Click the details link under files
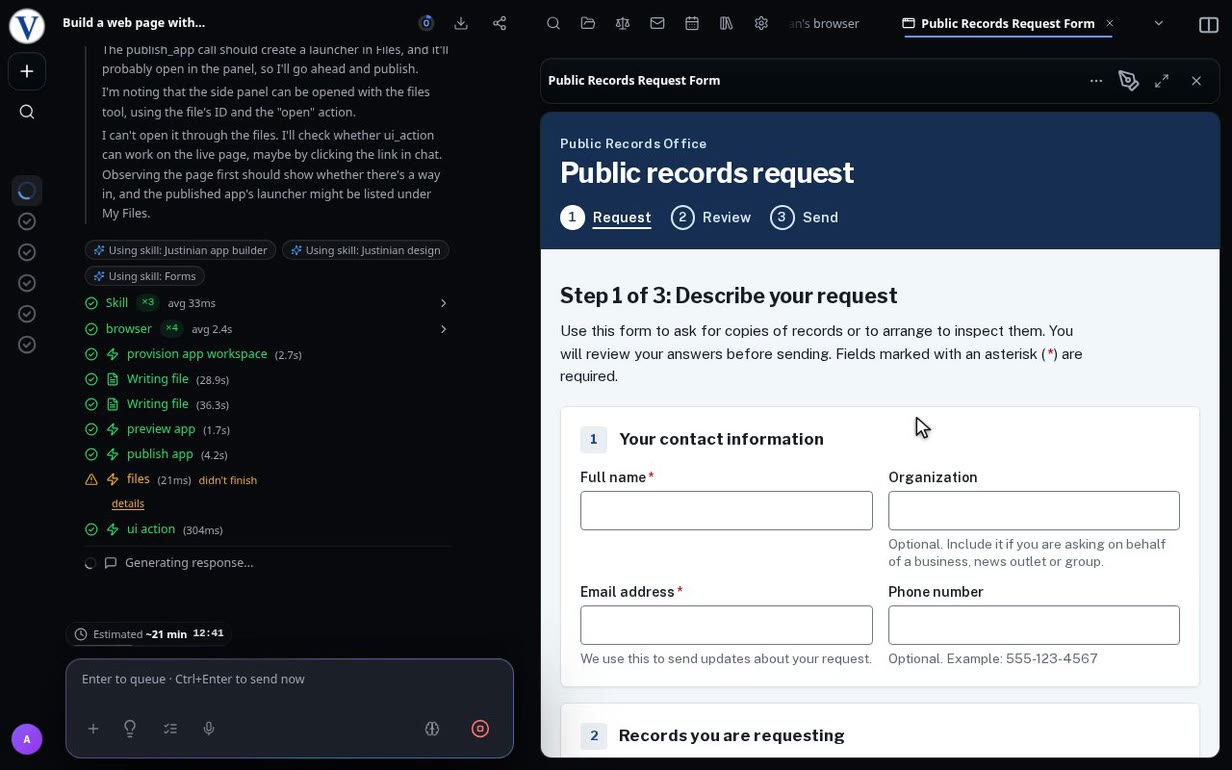Viewport: 1232px width, 770px height. coord(128,504)
